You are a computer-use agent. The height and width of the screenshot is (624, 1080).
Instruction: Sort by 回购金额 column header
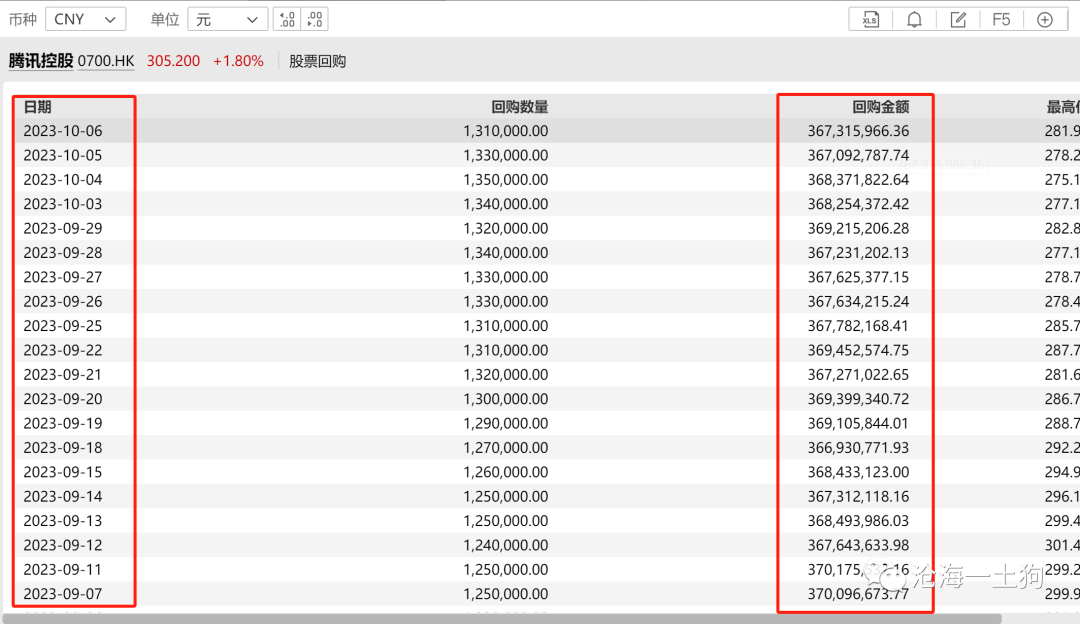880,107
